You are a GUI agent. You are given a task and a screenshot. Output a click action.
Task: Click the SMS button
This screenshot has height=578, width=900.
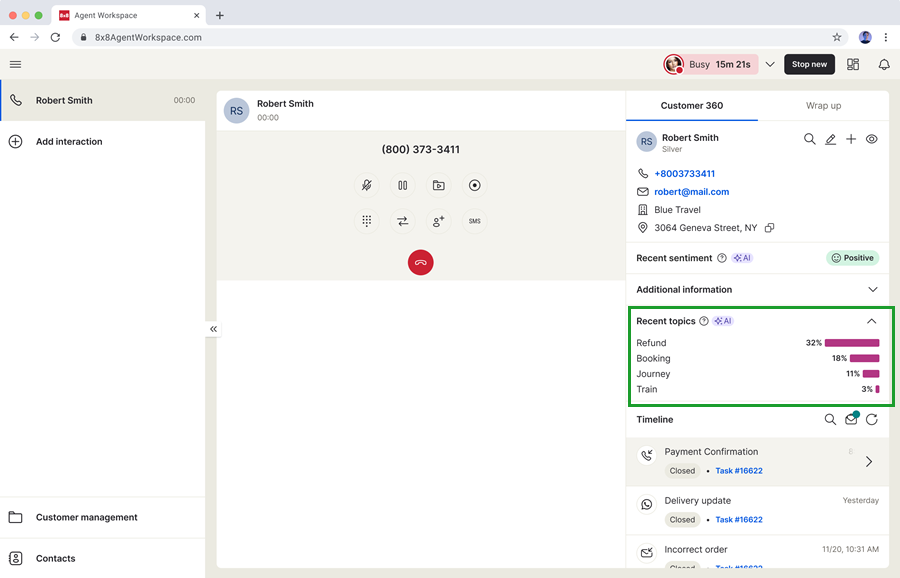tap(474, 221)
